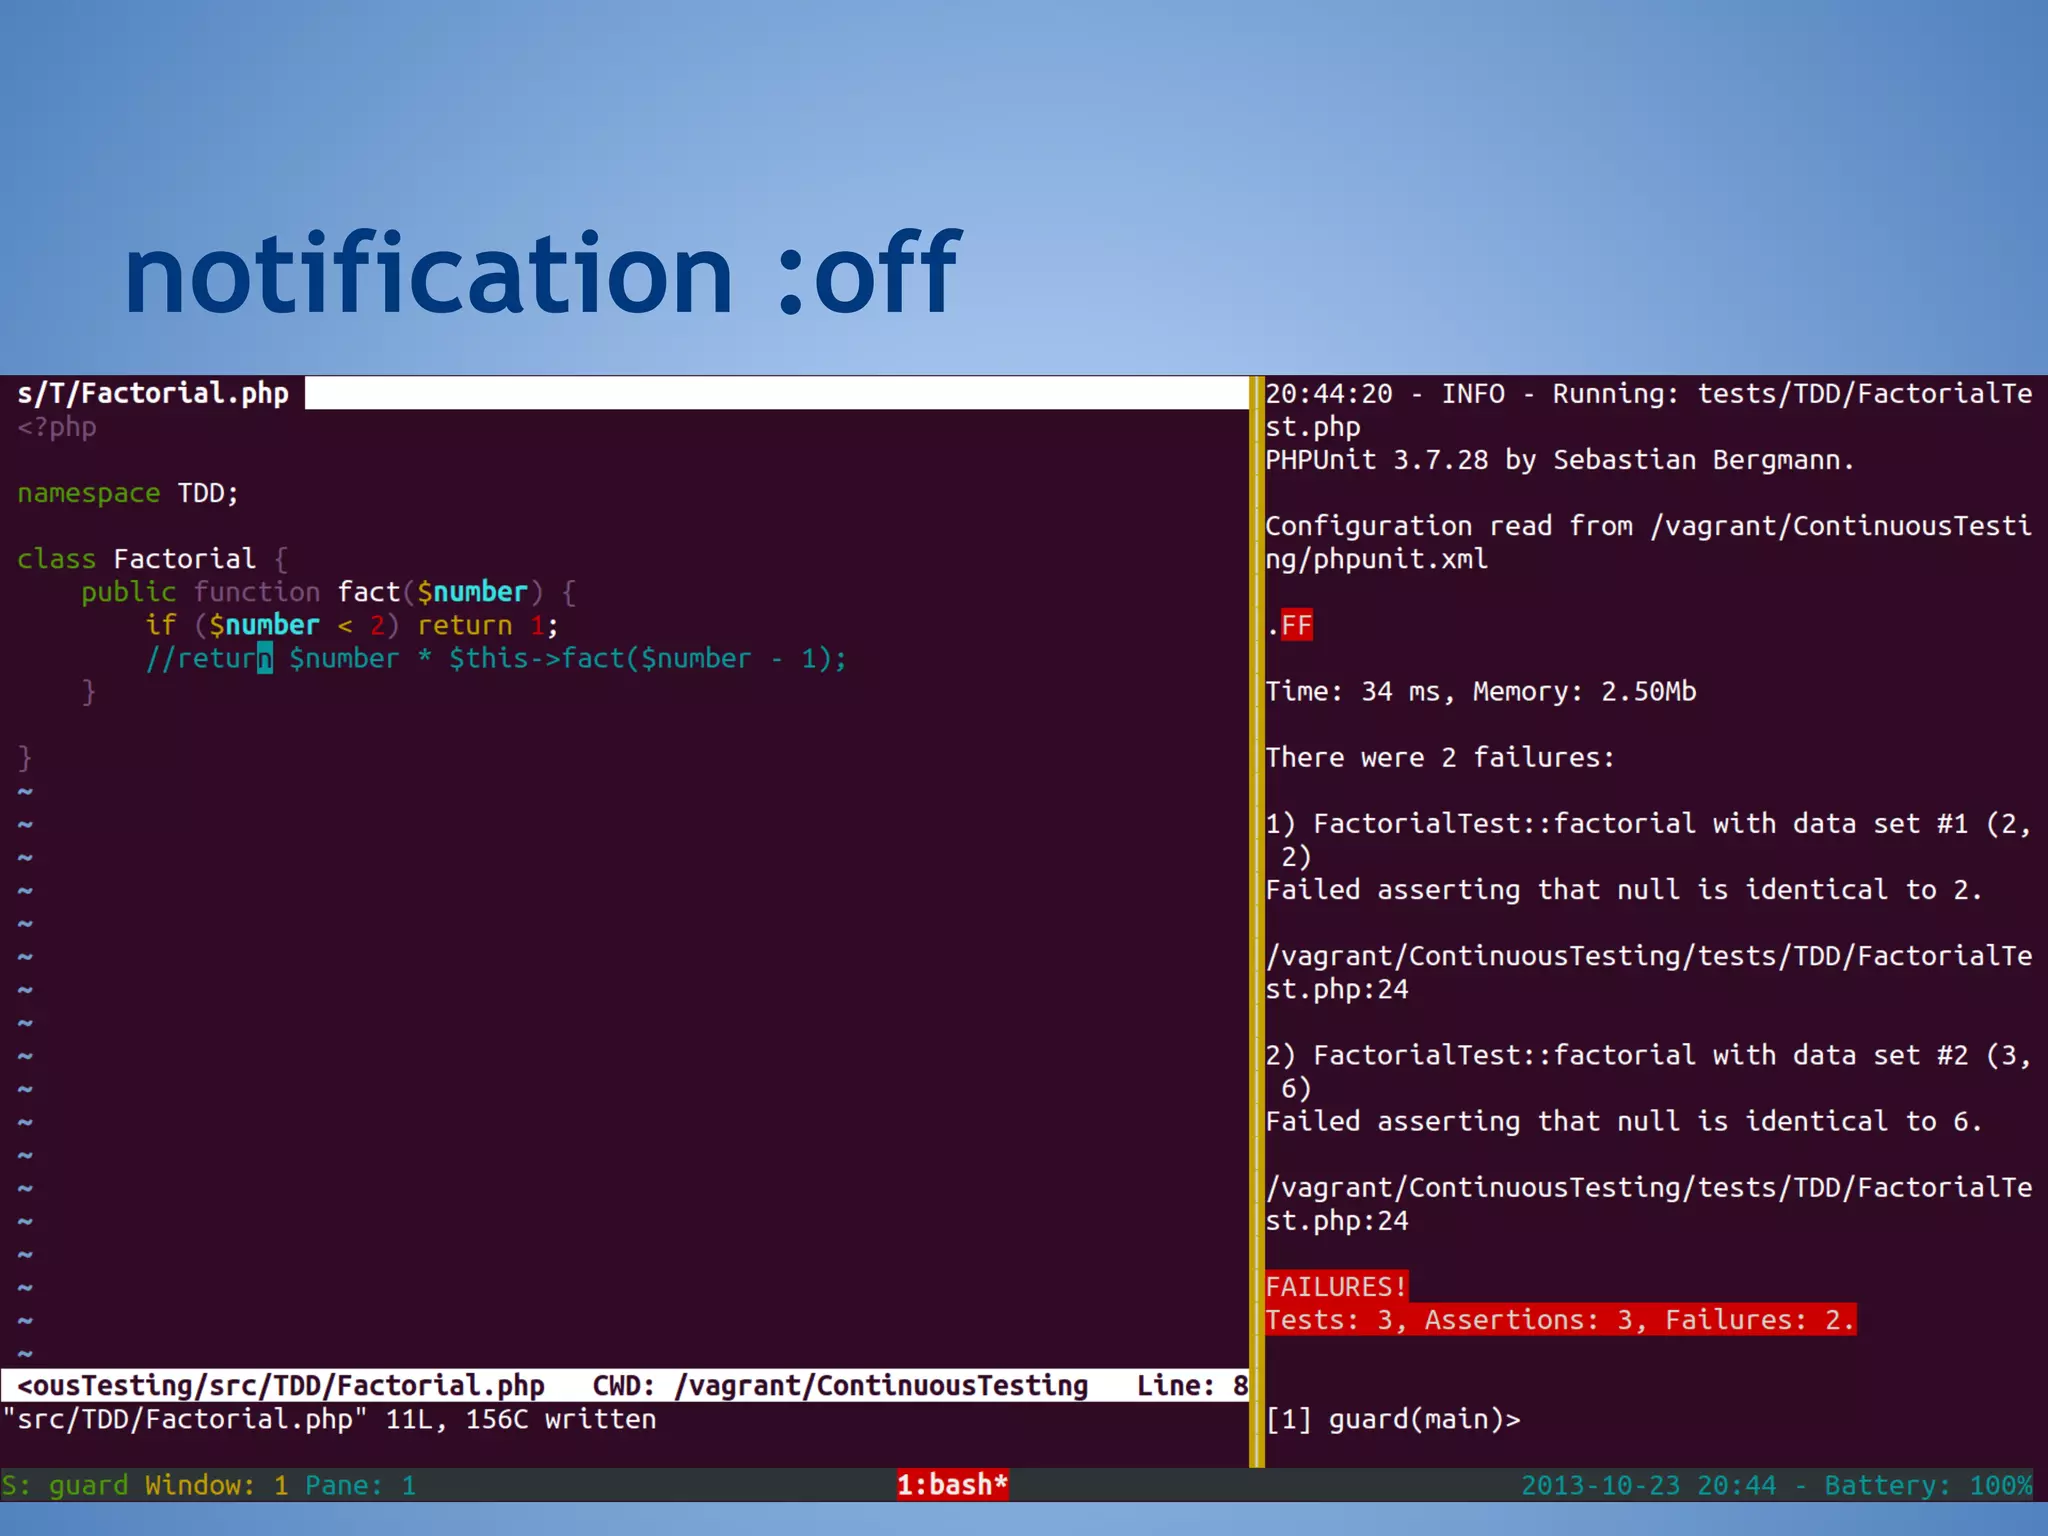
Task: Click the 20:44:20 INFO Running line
Action: click(x=1649, y=410)
